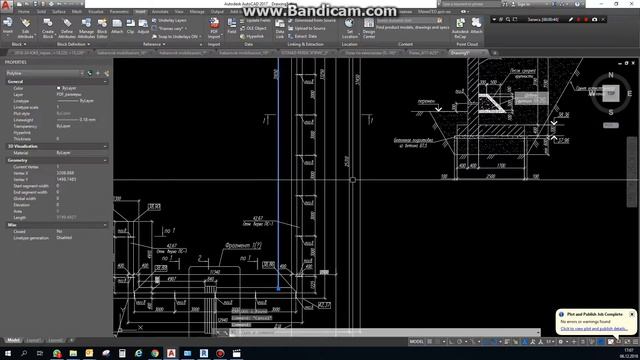Launch Autodesk ReCap

click(x=460, y=28)
